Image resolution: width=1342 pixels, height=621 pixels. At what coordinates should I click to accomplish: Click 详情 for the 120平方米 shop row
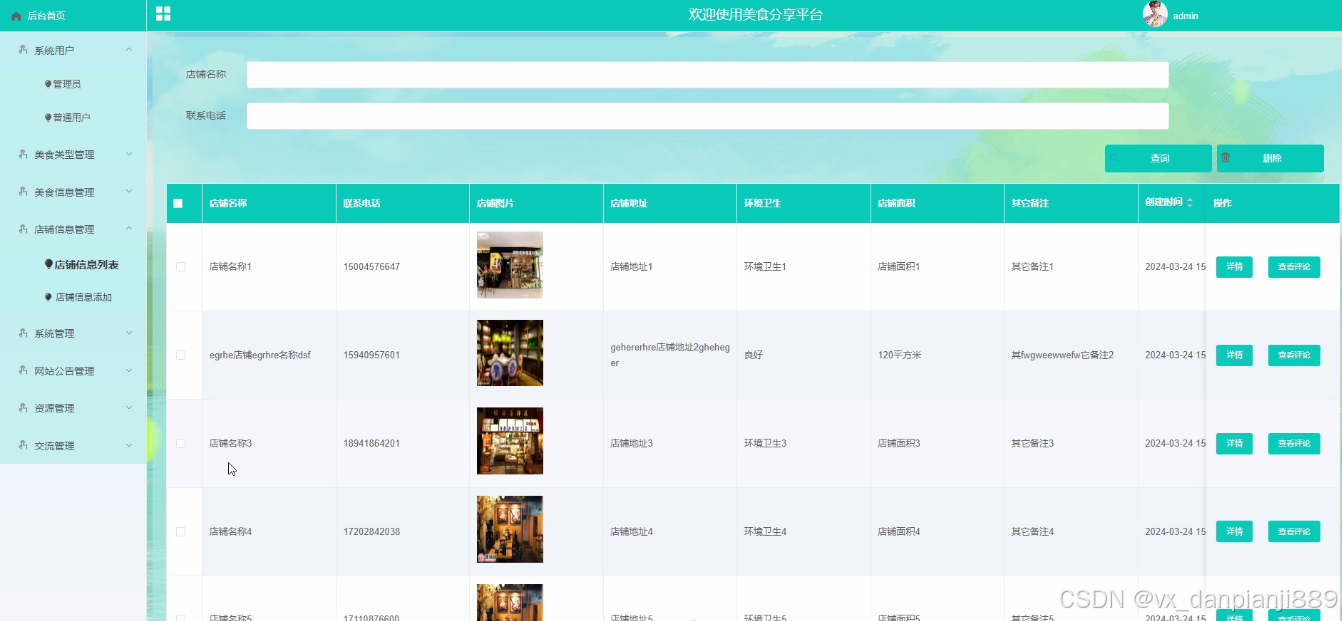coord(1234,355)
